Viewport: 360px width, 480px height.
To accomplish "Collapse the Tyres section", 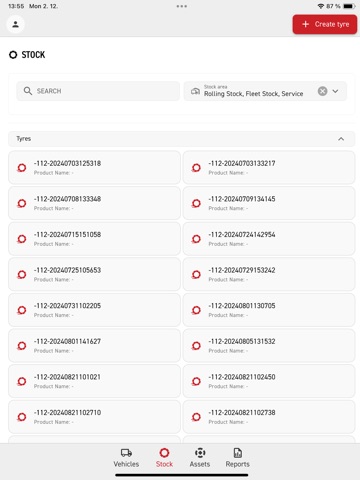I will pyautogui.click(x=341, y=139).
